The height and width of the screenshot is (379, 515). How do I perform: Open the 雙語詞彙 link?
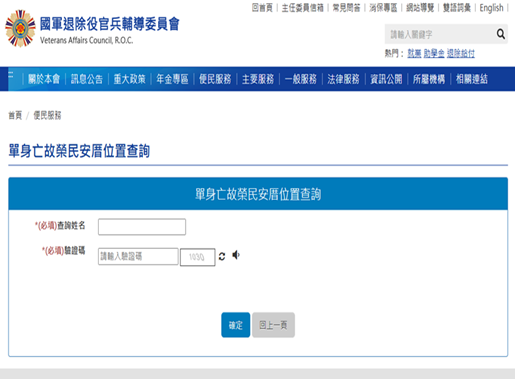457,8
